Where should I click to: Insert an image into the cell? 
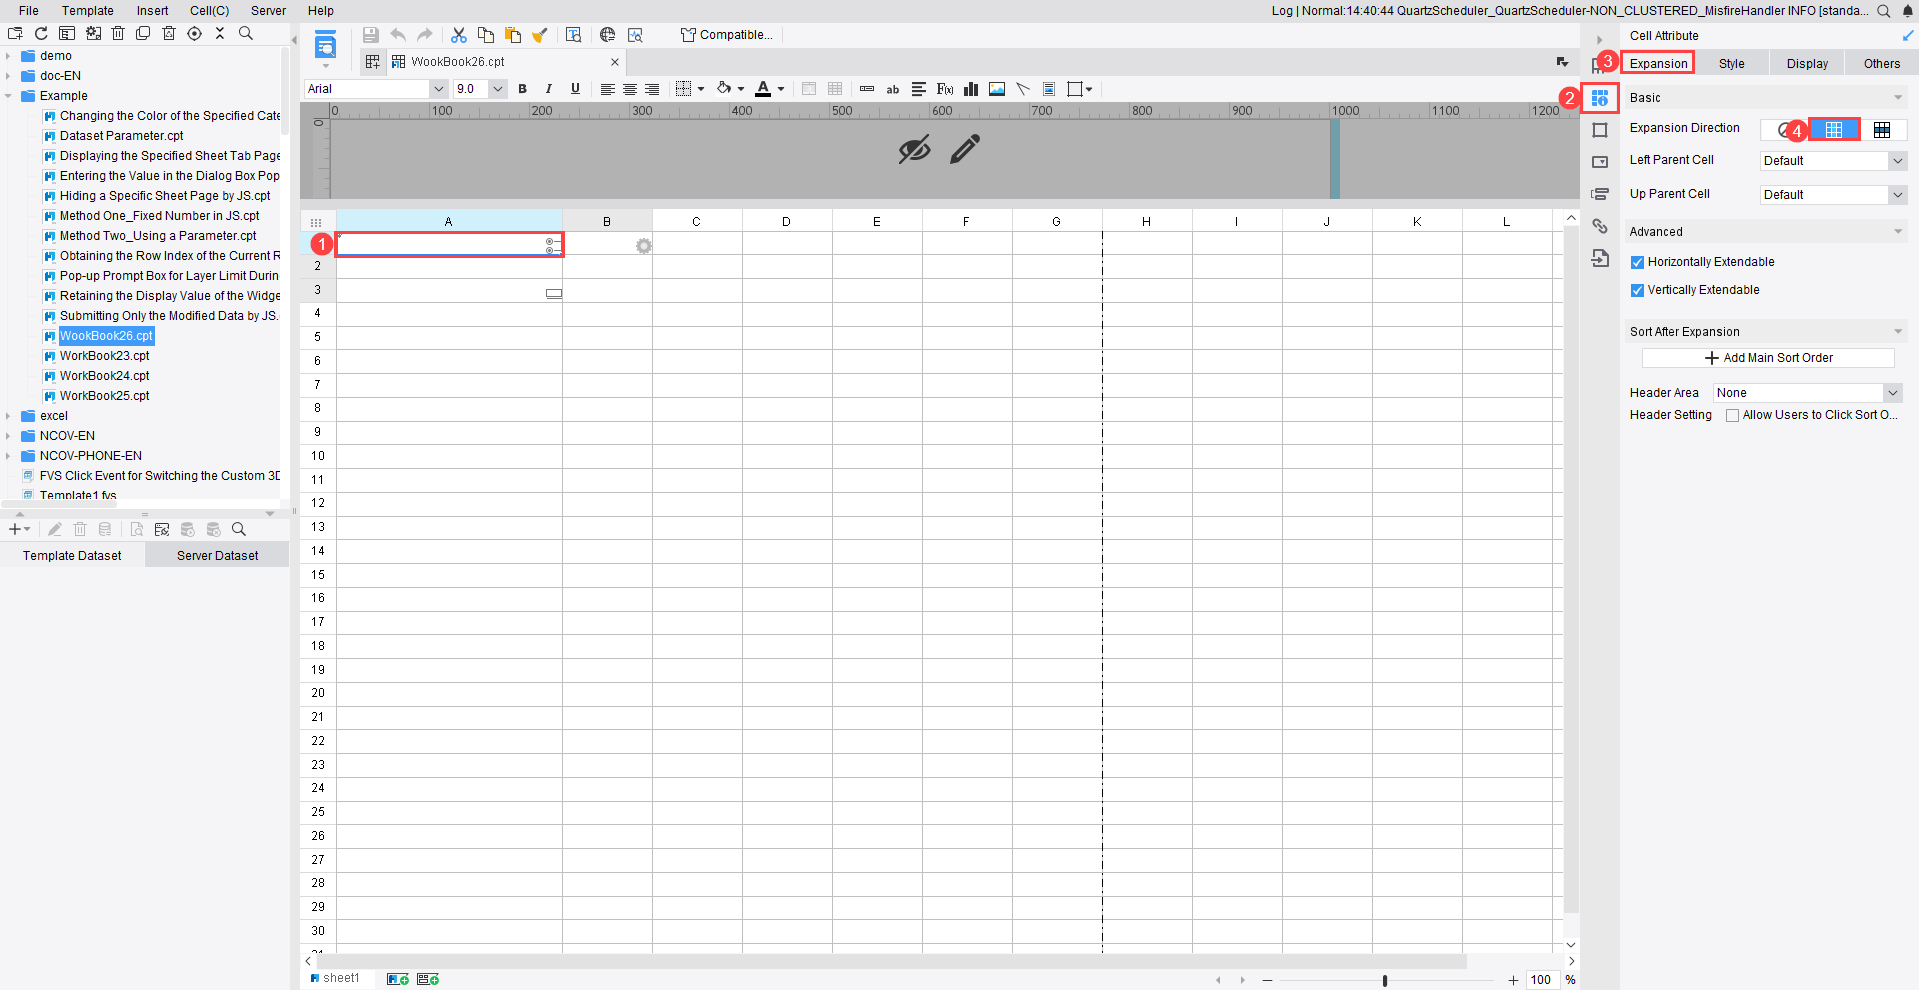(996, 89)
